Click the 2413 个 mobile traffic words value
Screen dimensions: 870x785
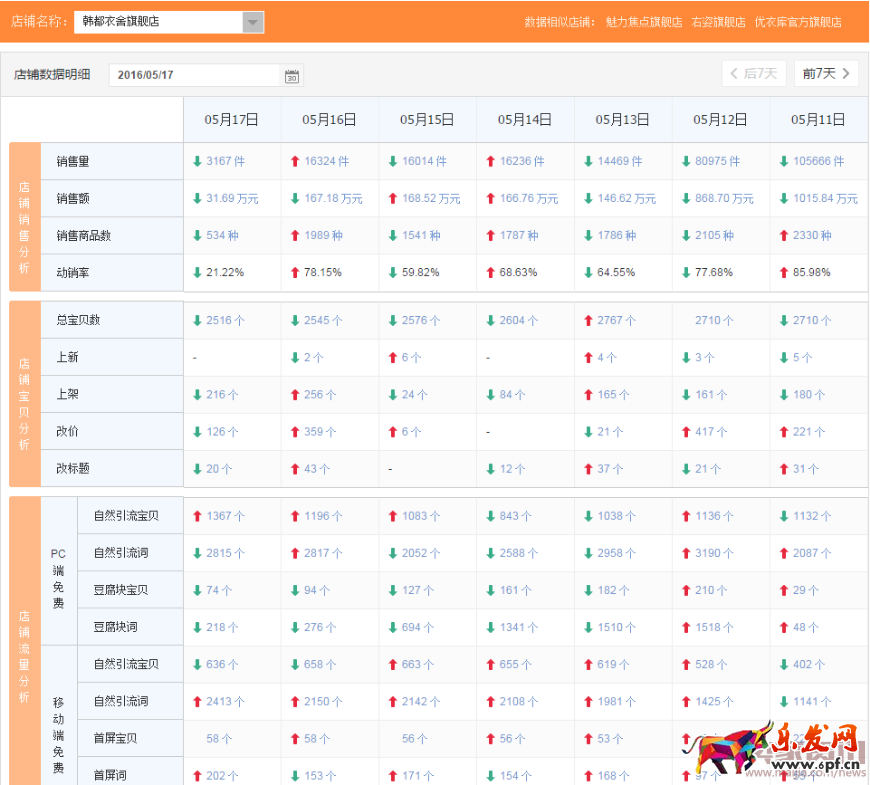coord(225,702)
